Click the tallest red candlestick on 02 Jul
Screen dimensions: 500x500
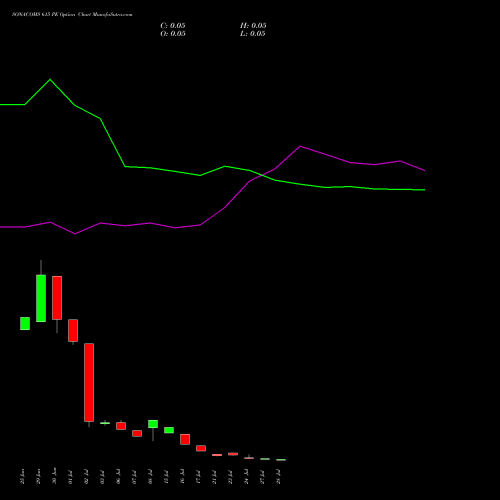pos(89,382)
